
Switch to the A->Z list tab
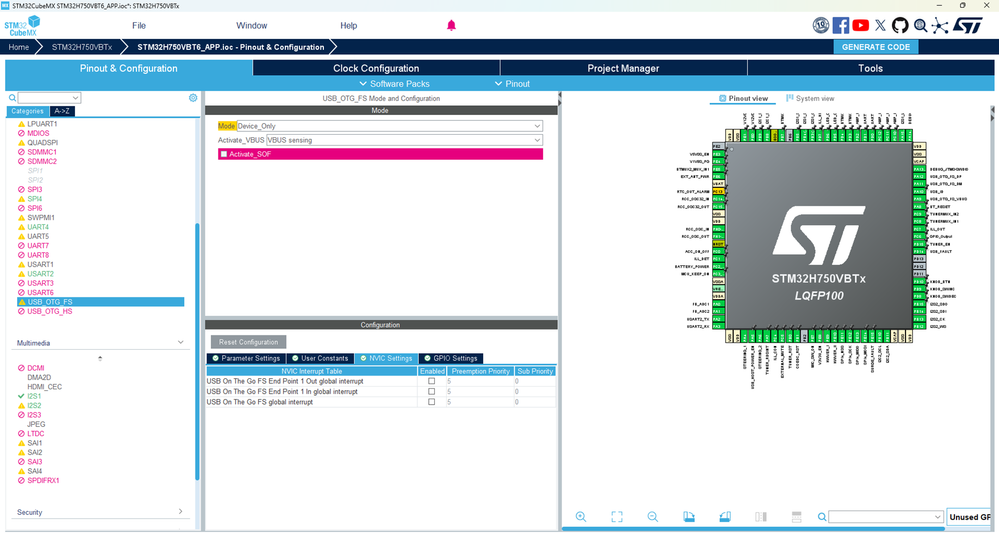(62, 111)
